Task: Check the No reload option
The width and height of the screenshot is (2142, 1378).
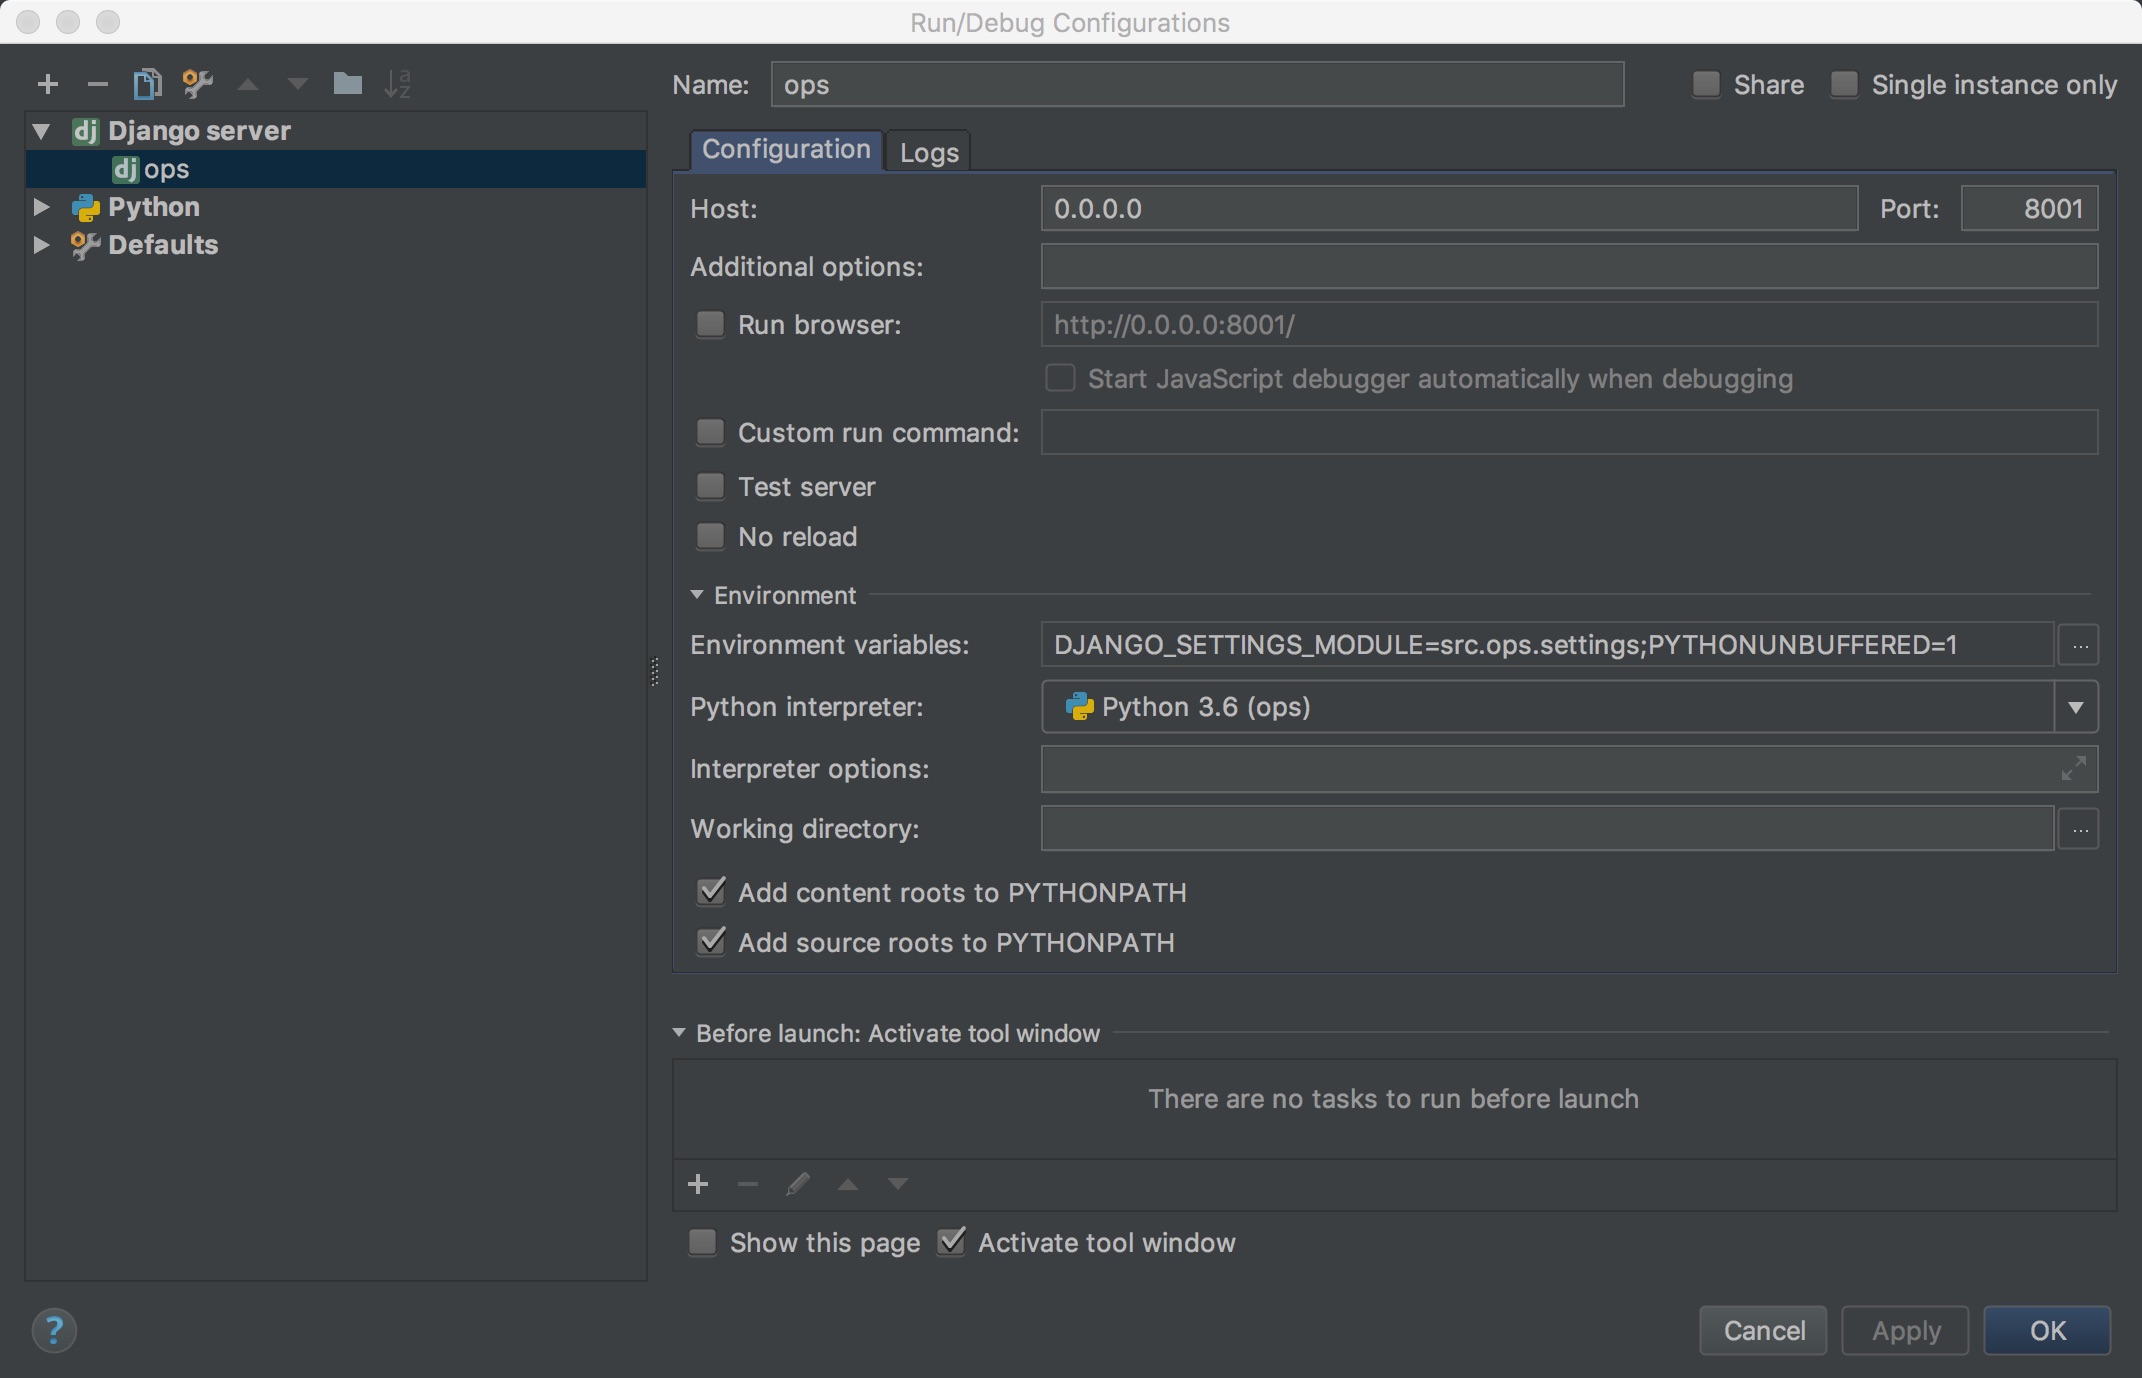Action: (x=710, y=537)
